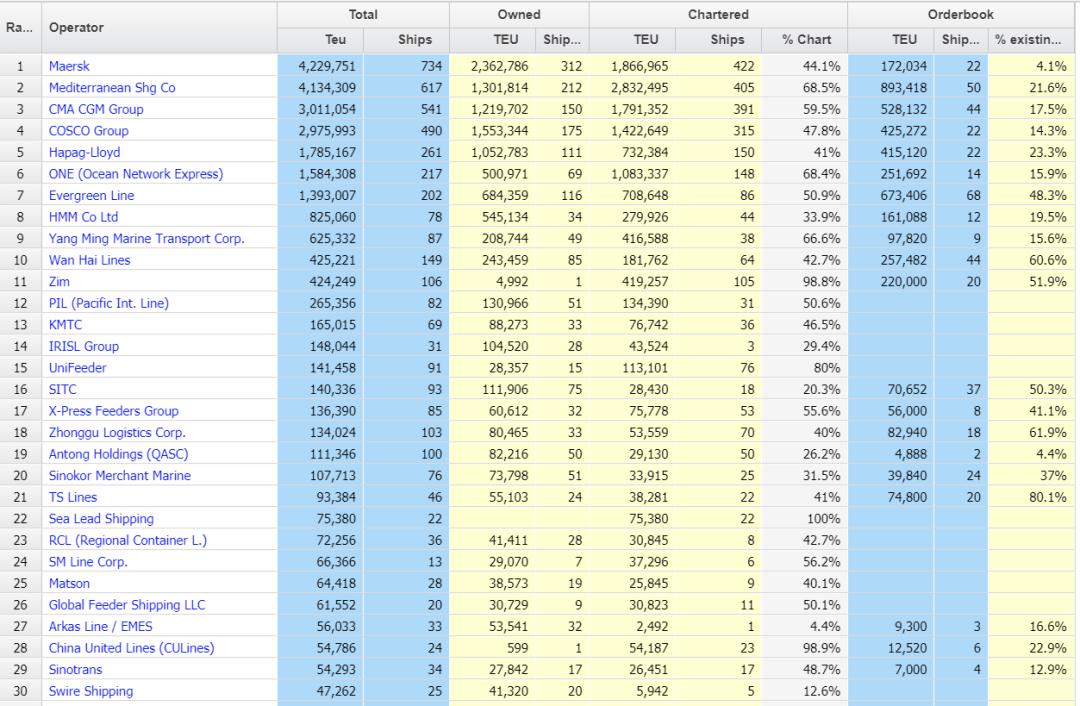Viewport: 1080px width, 706px height.
Task: Open Arkas Line / EMES link
Action: tap(101, 627)
